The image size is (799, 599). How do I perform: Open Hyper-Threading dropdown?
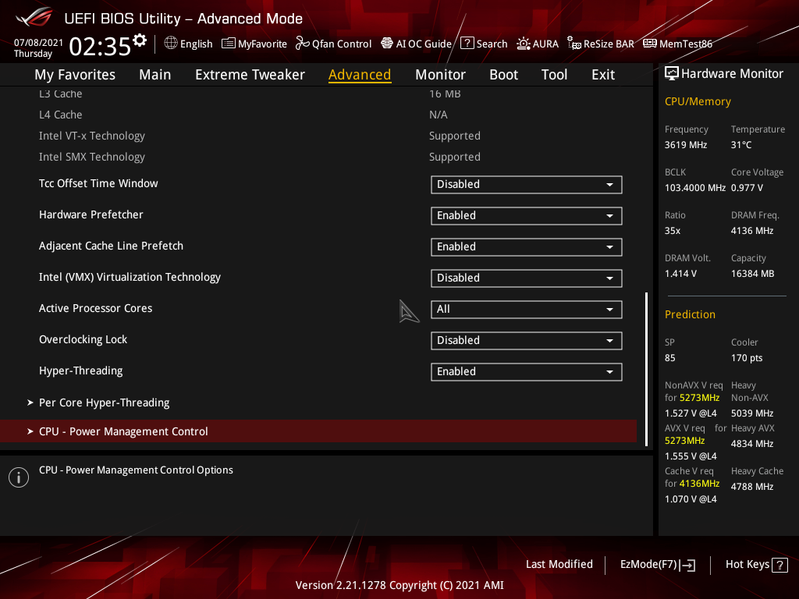click(526, 372)
